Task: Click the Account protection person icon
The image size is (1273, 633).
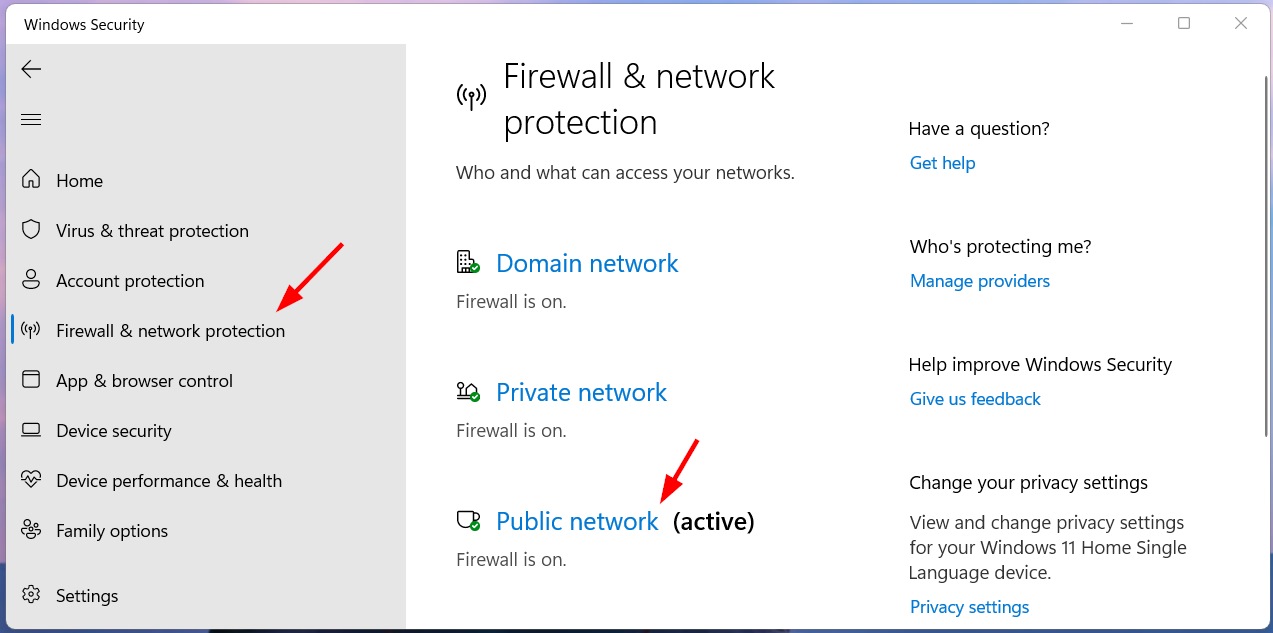Action: [31, 280]
